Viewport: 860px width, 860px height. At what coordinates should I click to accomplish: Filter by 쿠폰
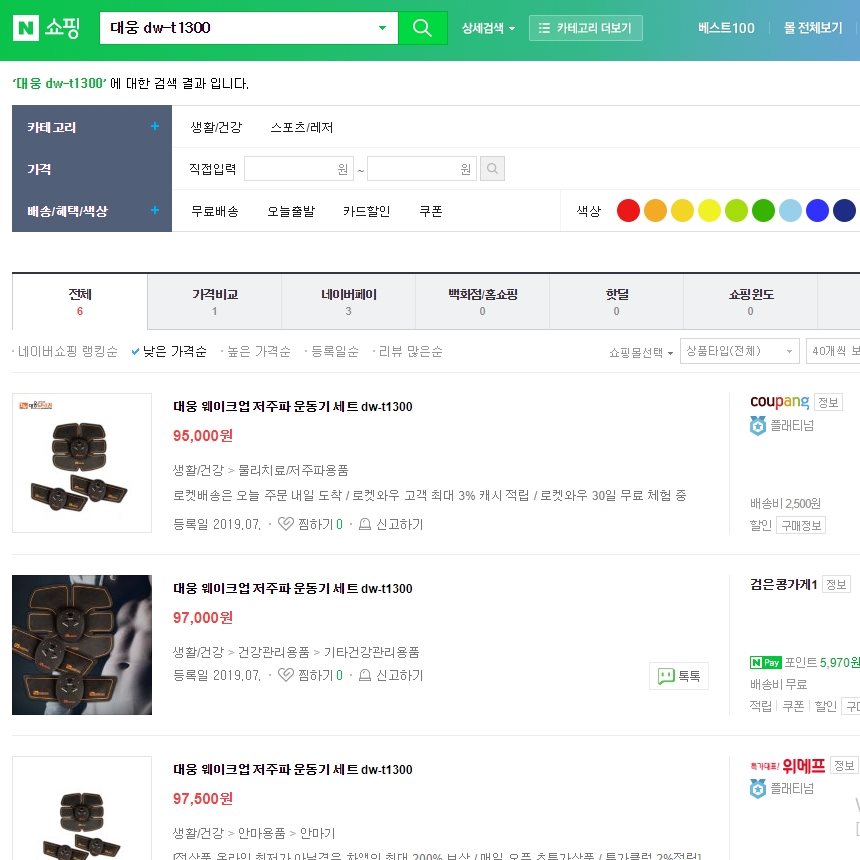coord(431,211)
